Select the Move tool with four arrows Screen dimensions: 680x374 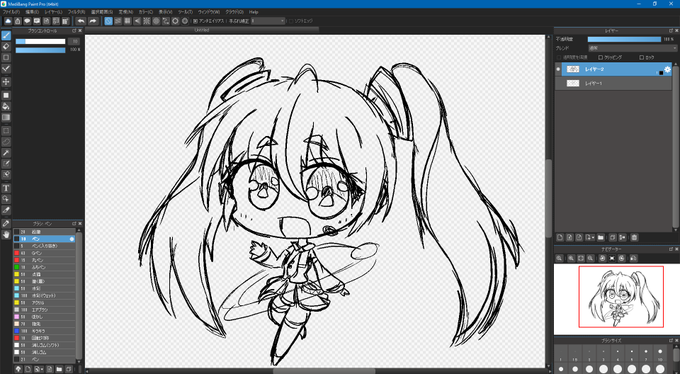pos(6,82)
